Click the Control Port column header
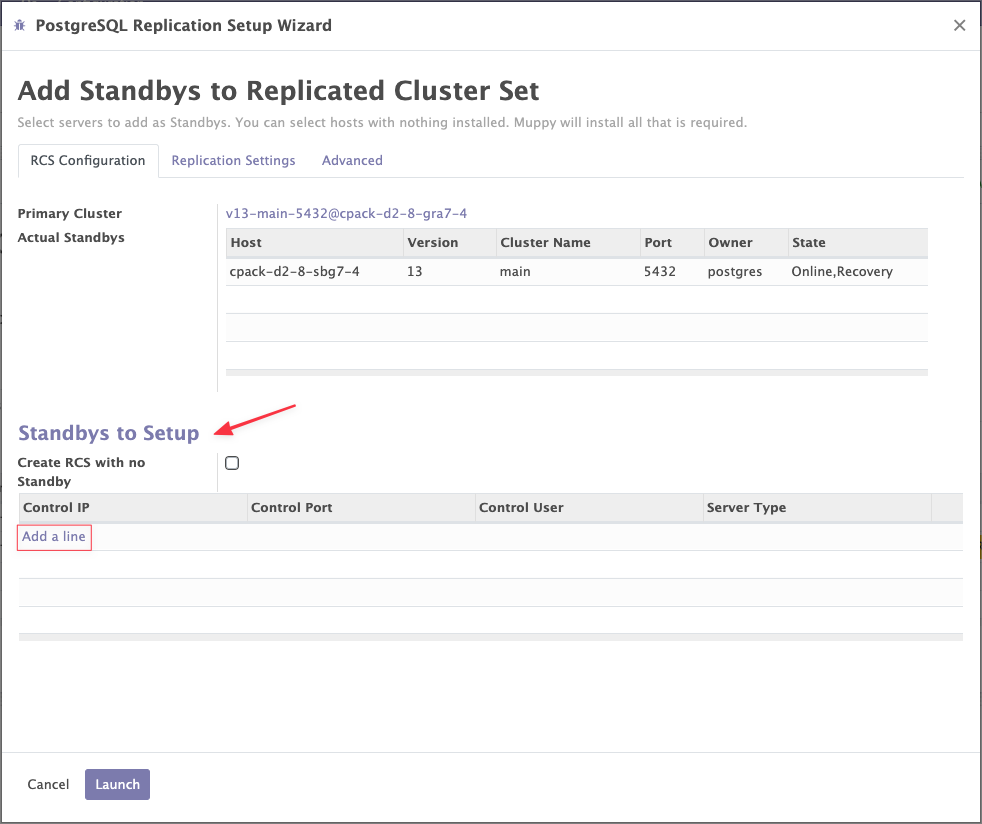 tap(291, 508)
